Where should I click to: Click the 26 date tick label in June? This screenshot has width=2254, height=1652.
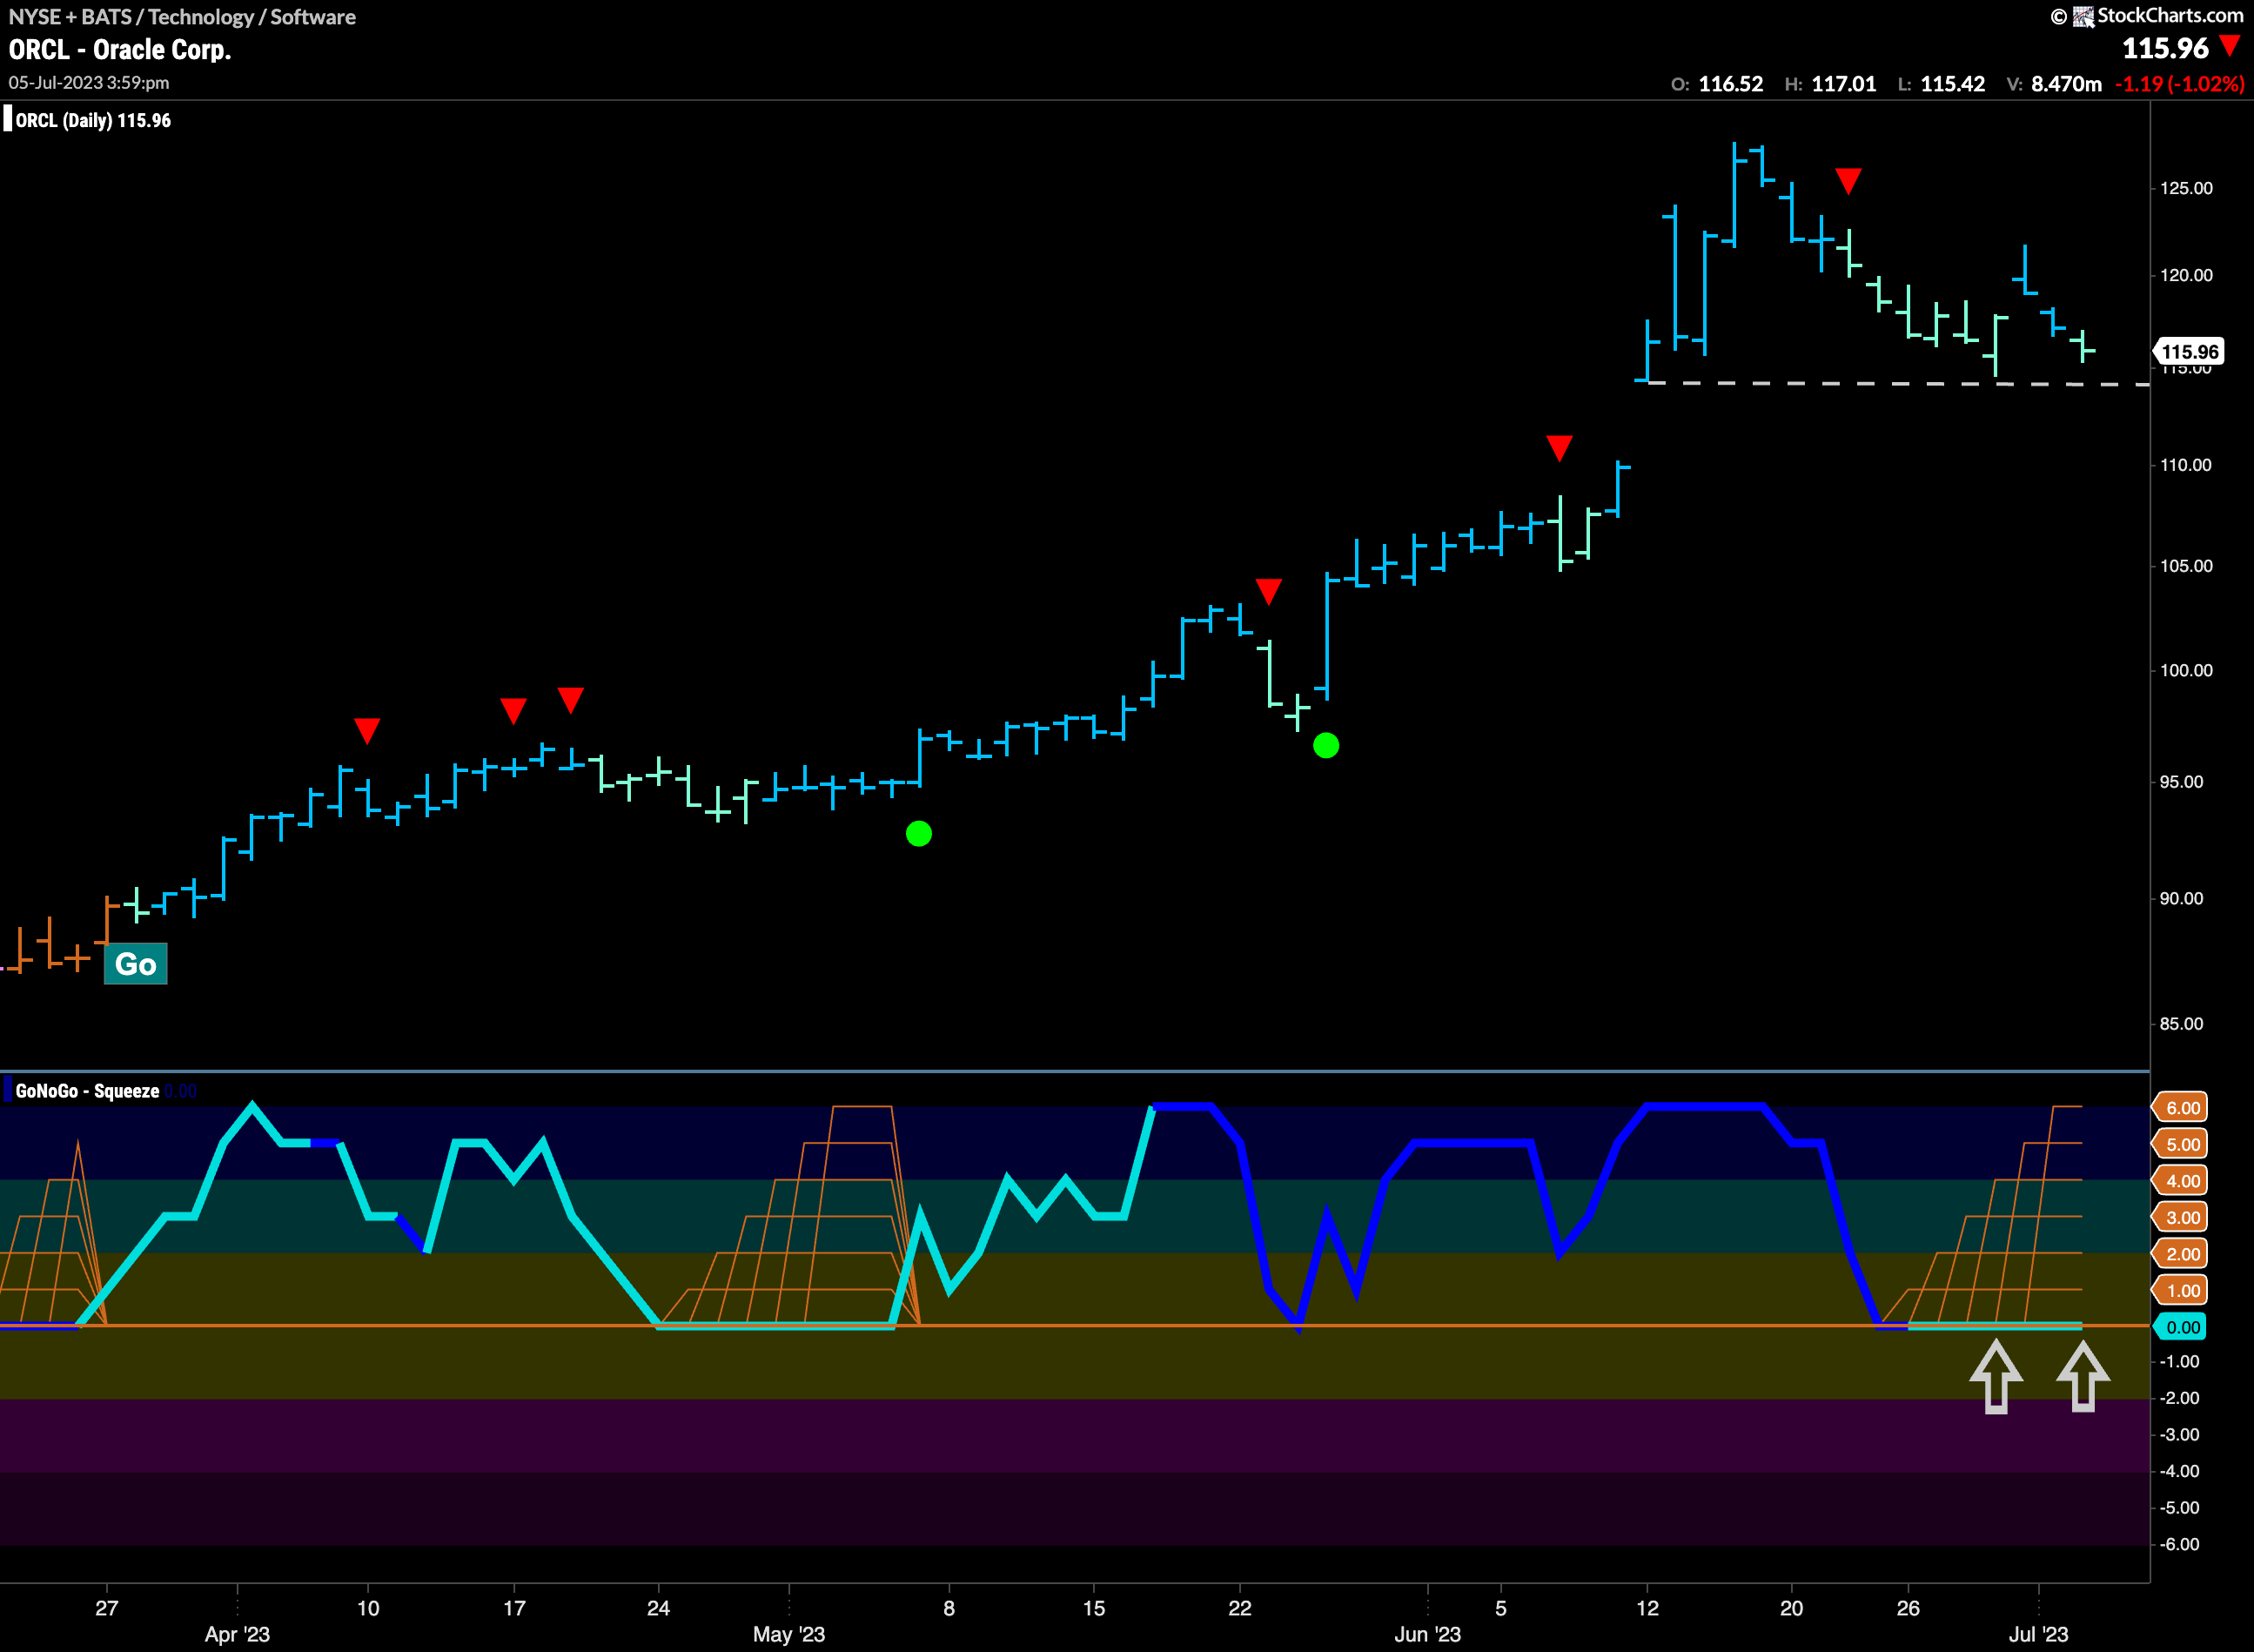pyautogui.click(x=1908, y=1608)
